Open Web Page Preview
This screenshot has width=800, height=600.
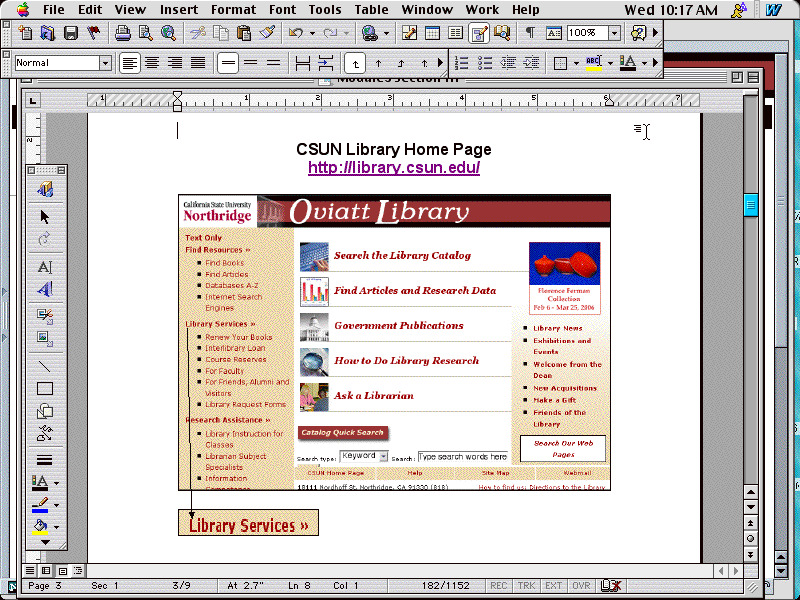[168, 33]
